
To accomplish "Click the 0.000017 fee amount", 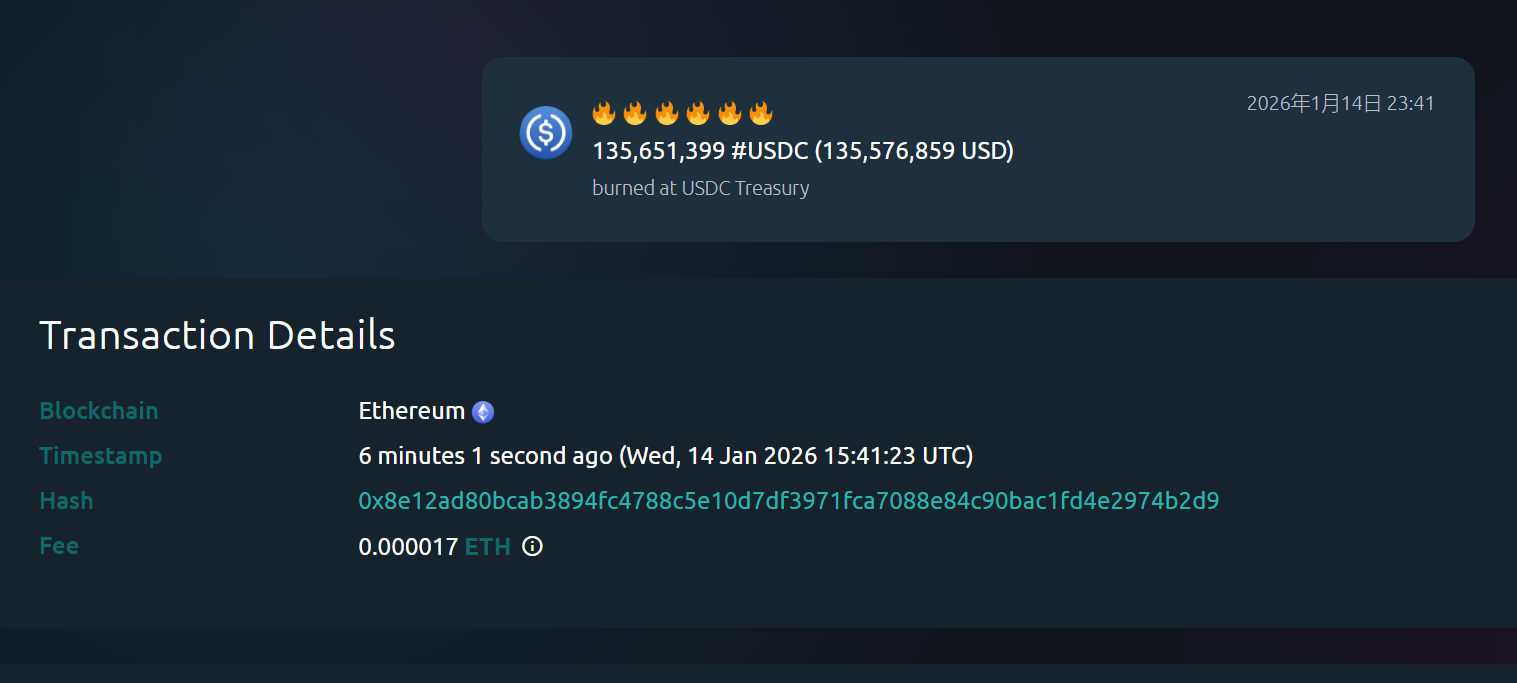I will tap(408, 547).
